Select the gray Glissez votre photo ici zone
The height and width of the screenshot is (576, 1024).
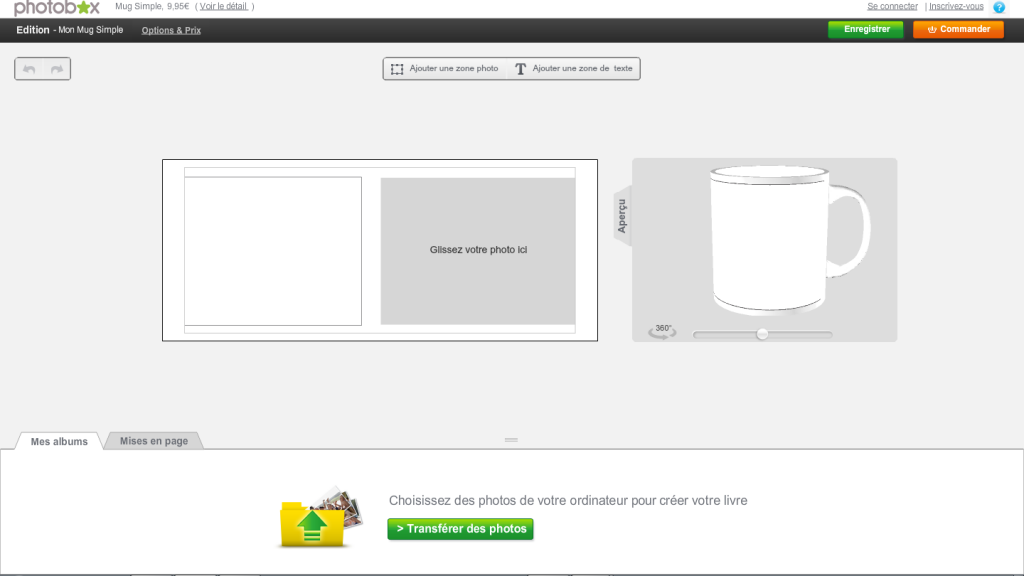click(x=478, y=250)
